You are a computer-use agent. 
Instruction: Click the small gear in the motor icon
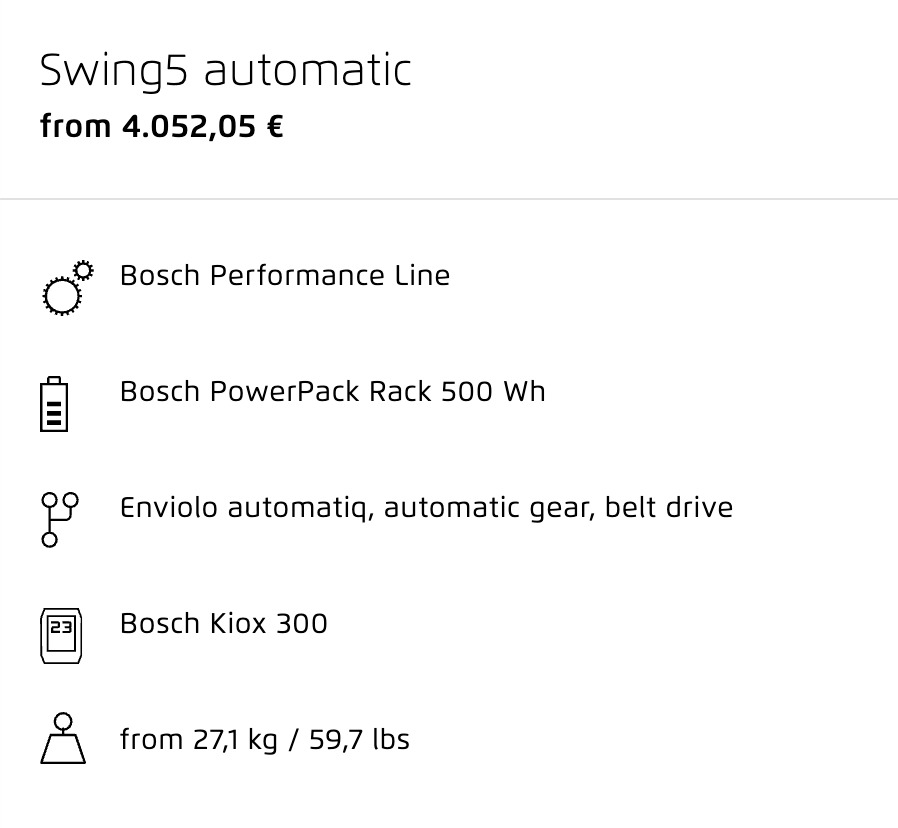84,270
